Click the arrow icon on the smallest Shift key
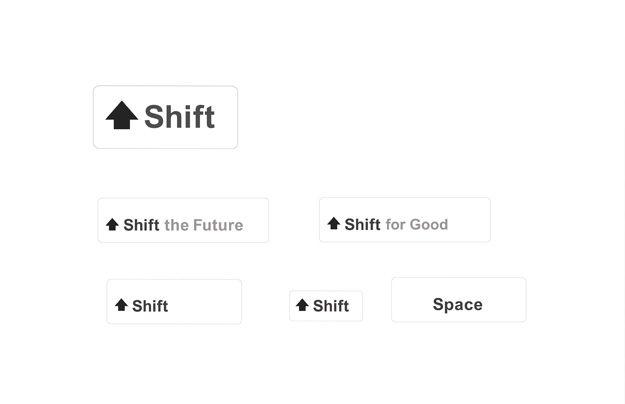The image size is (625, 404). tap(302, 305)
